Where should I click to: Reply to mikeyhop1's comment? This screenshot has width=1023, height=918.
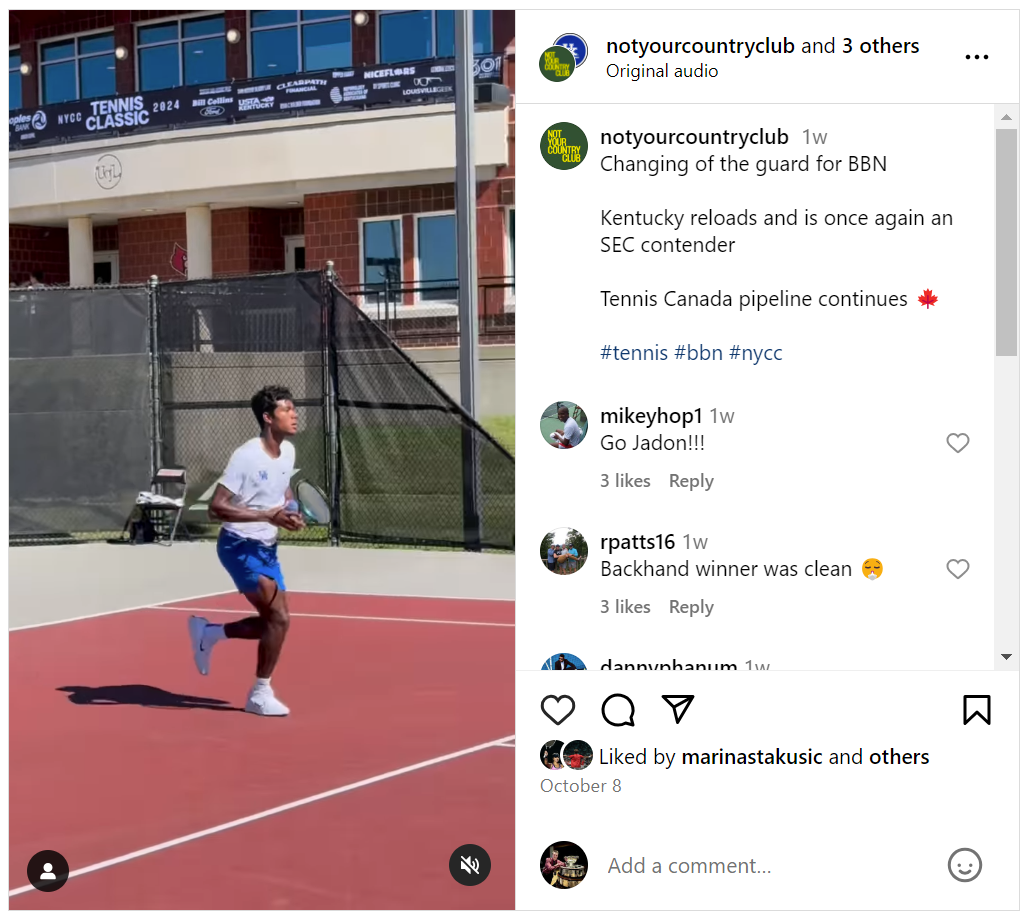pyautogui.click(x=691, y=481)
